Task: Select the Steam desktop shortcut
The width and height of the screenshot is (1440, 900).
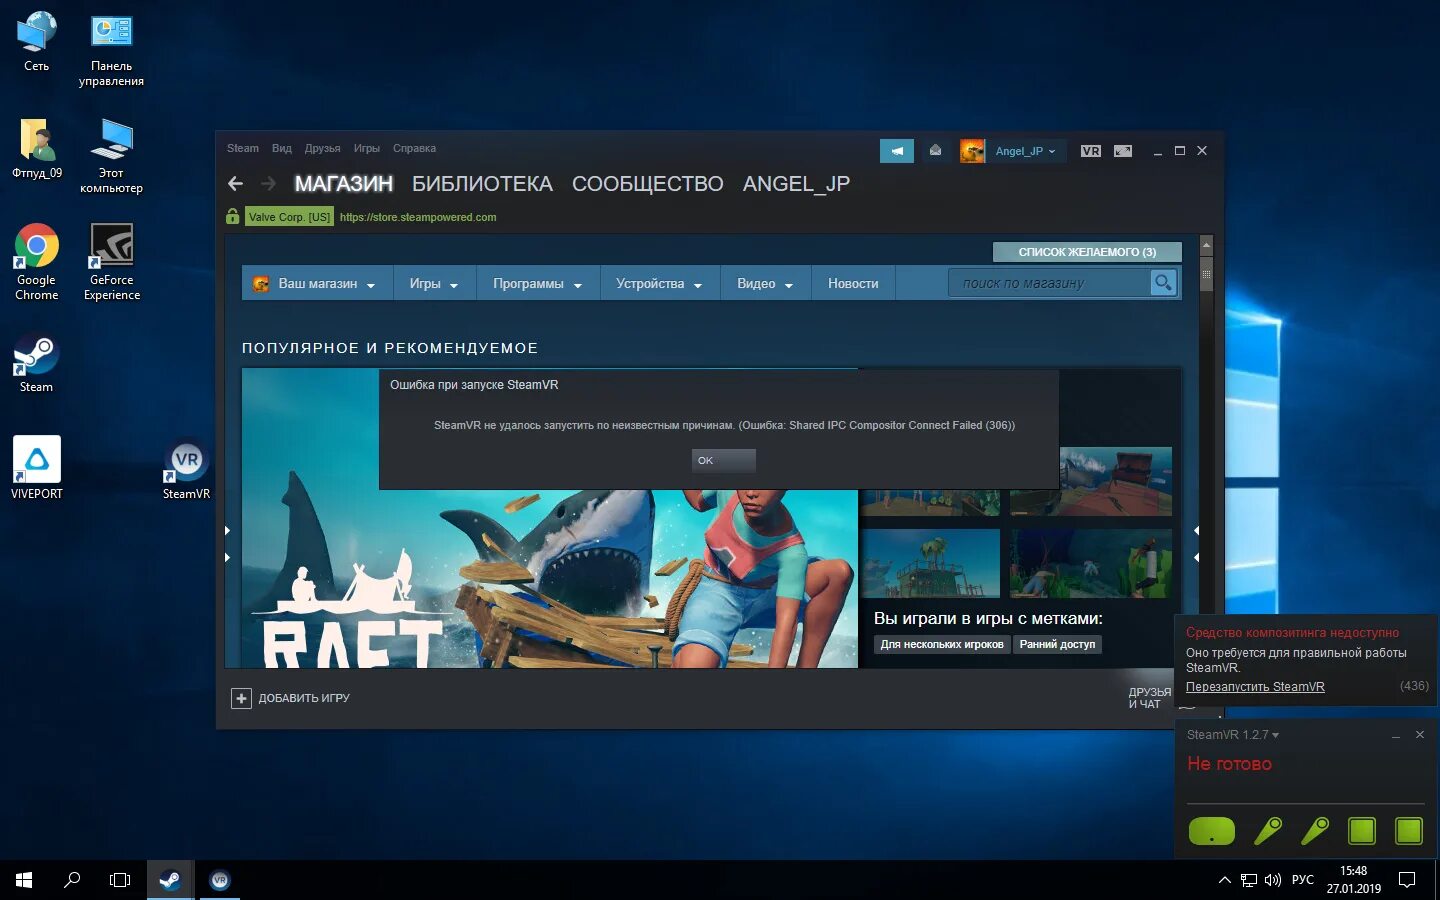Action: pos(37,362)
